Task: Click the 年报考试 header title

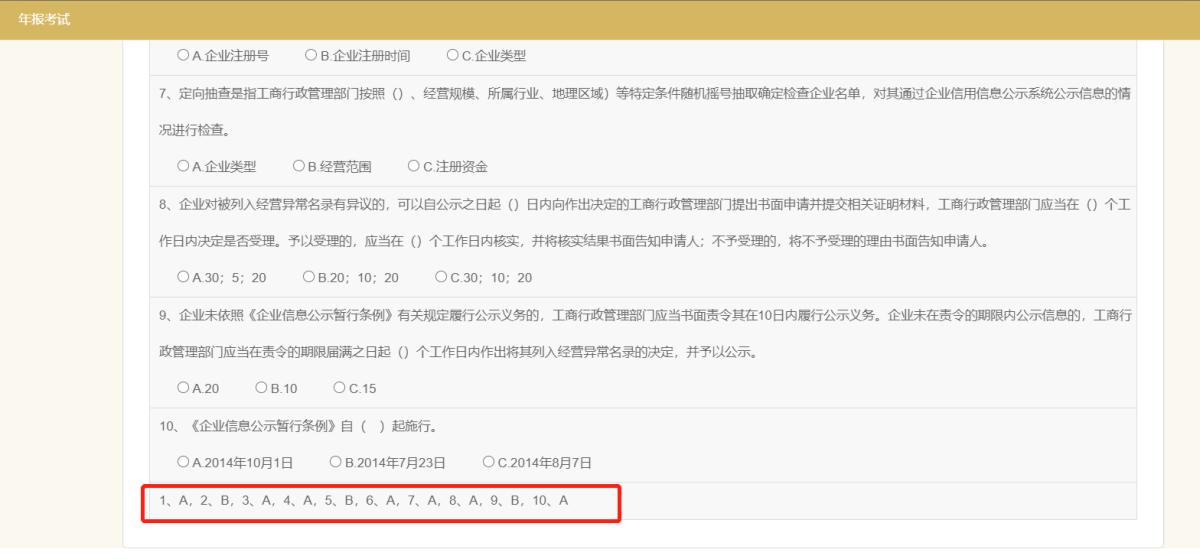Action: coord(44,20)
